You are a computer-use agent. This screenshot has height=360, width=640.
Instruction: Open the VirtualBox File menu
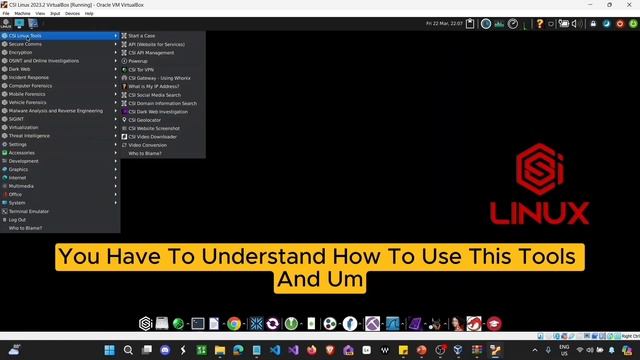coord(6,13)
